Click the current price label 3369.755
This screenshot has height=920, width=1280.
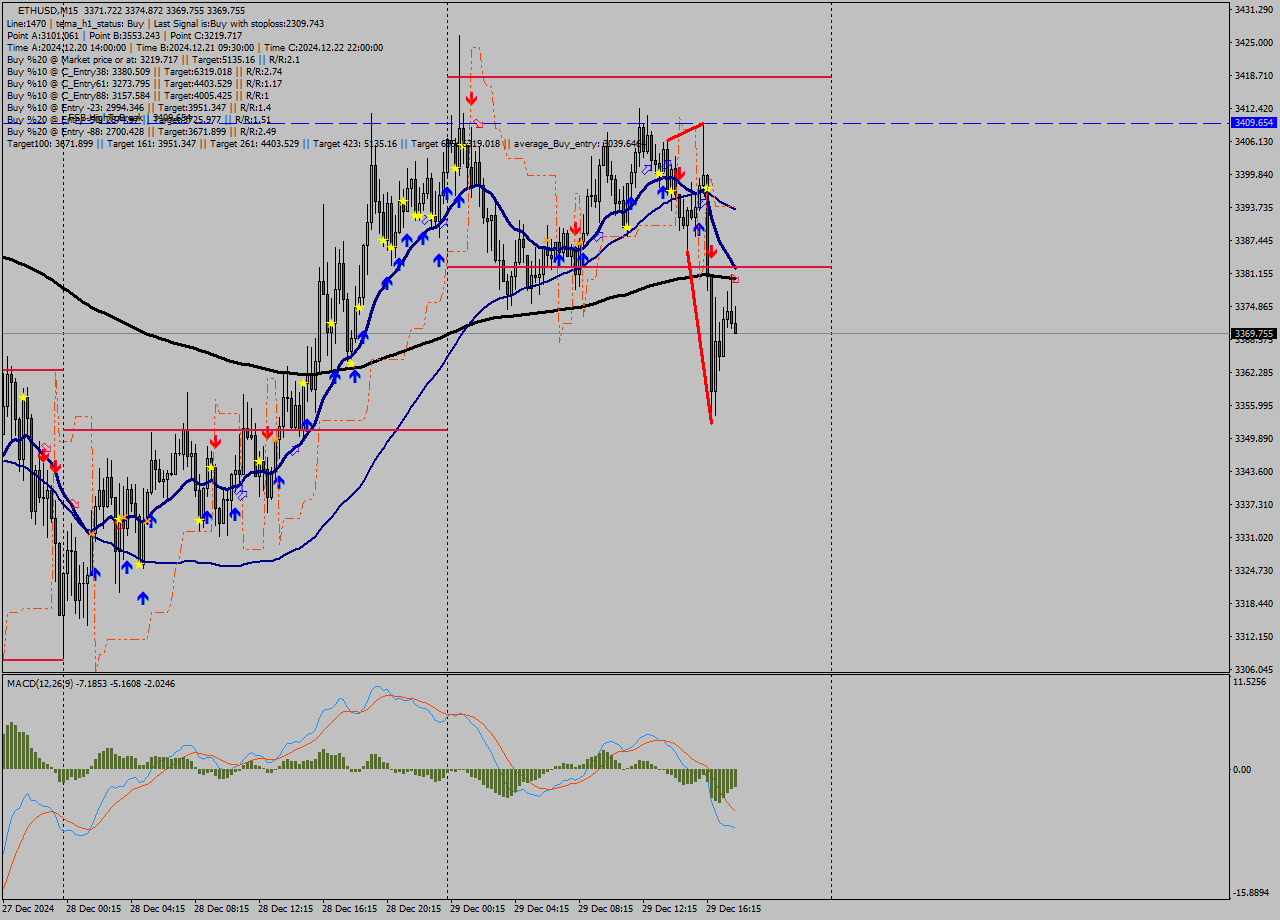click(x=1254, y=333)
